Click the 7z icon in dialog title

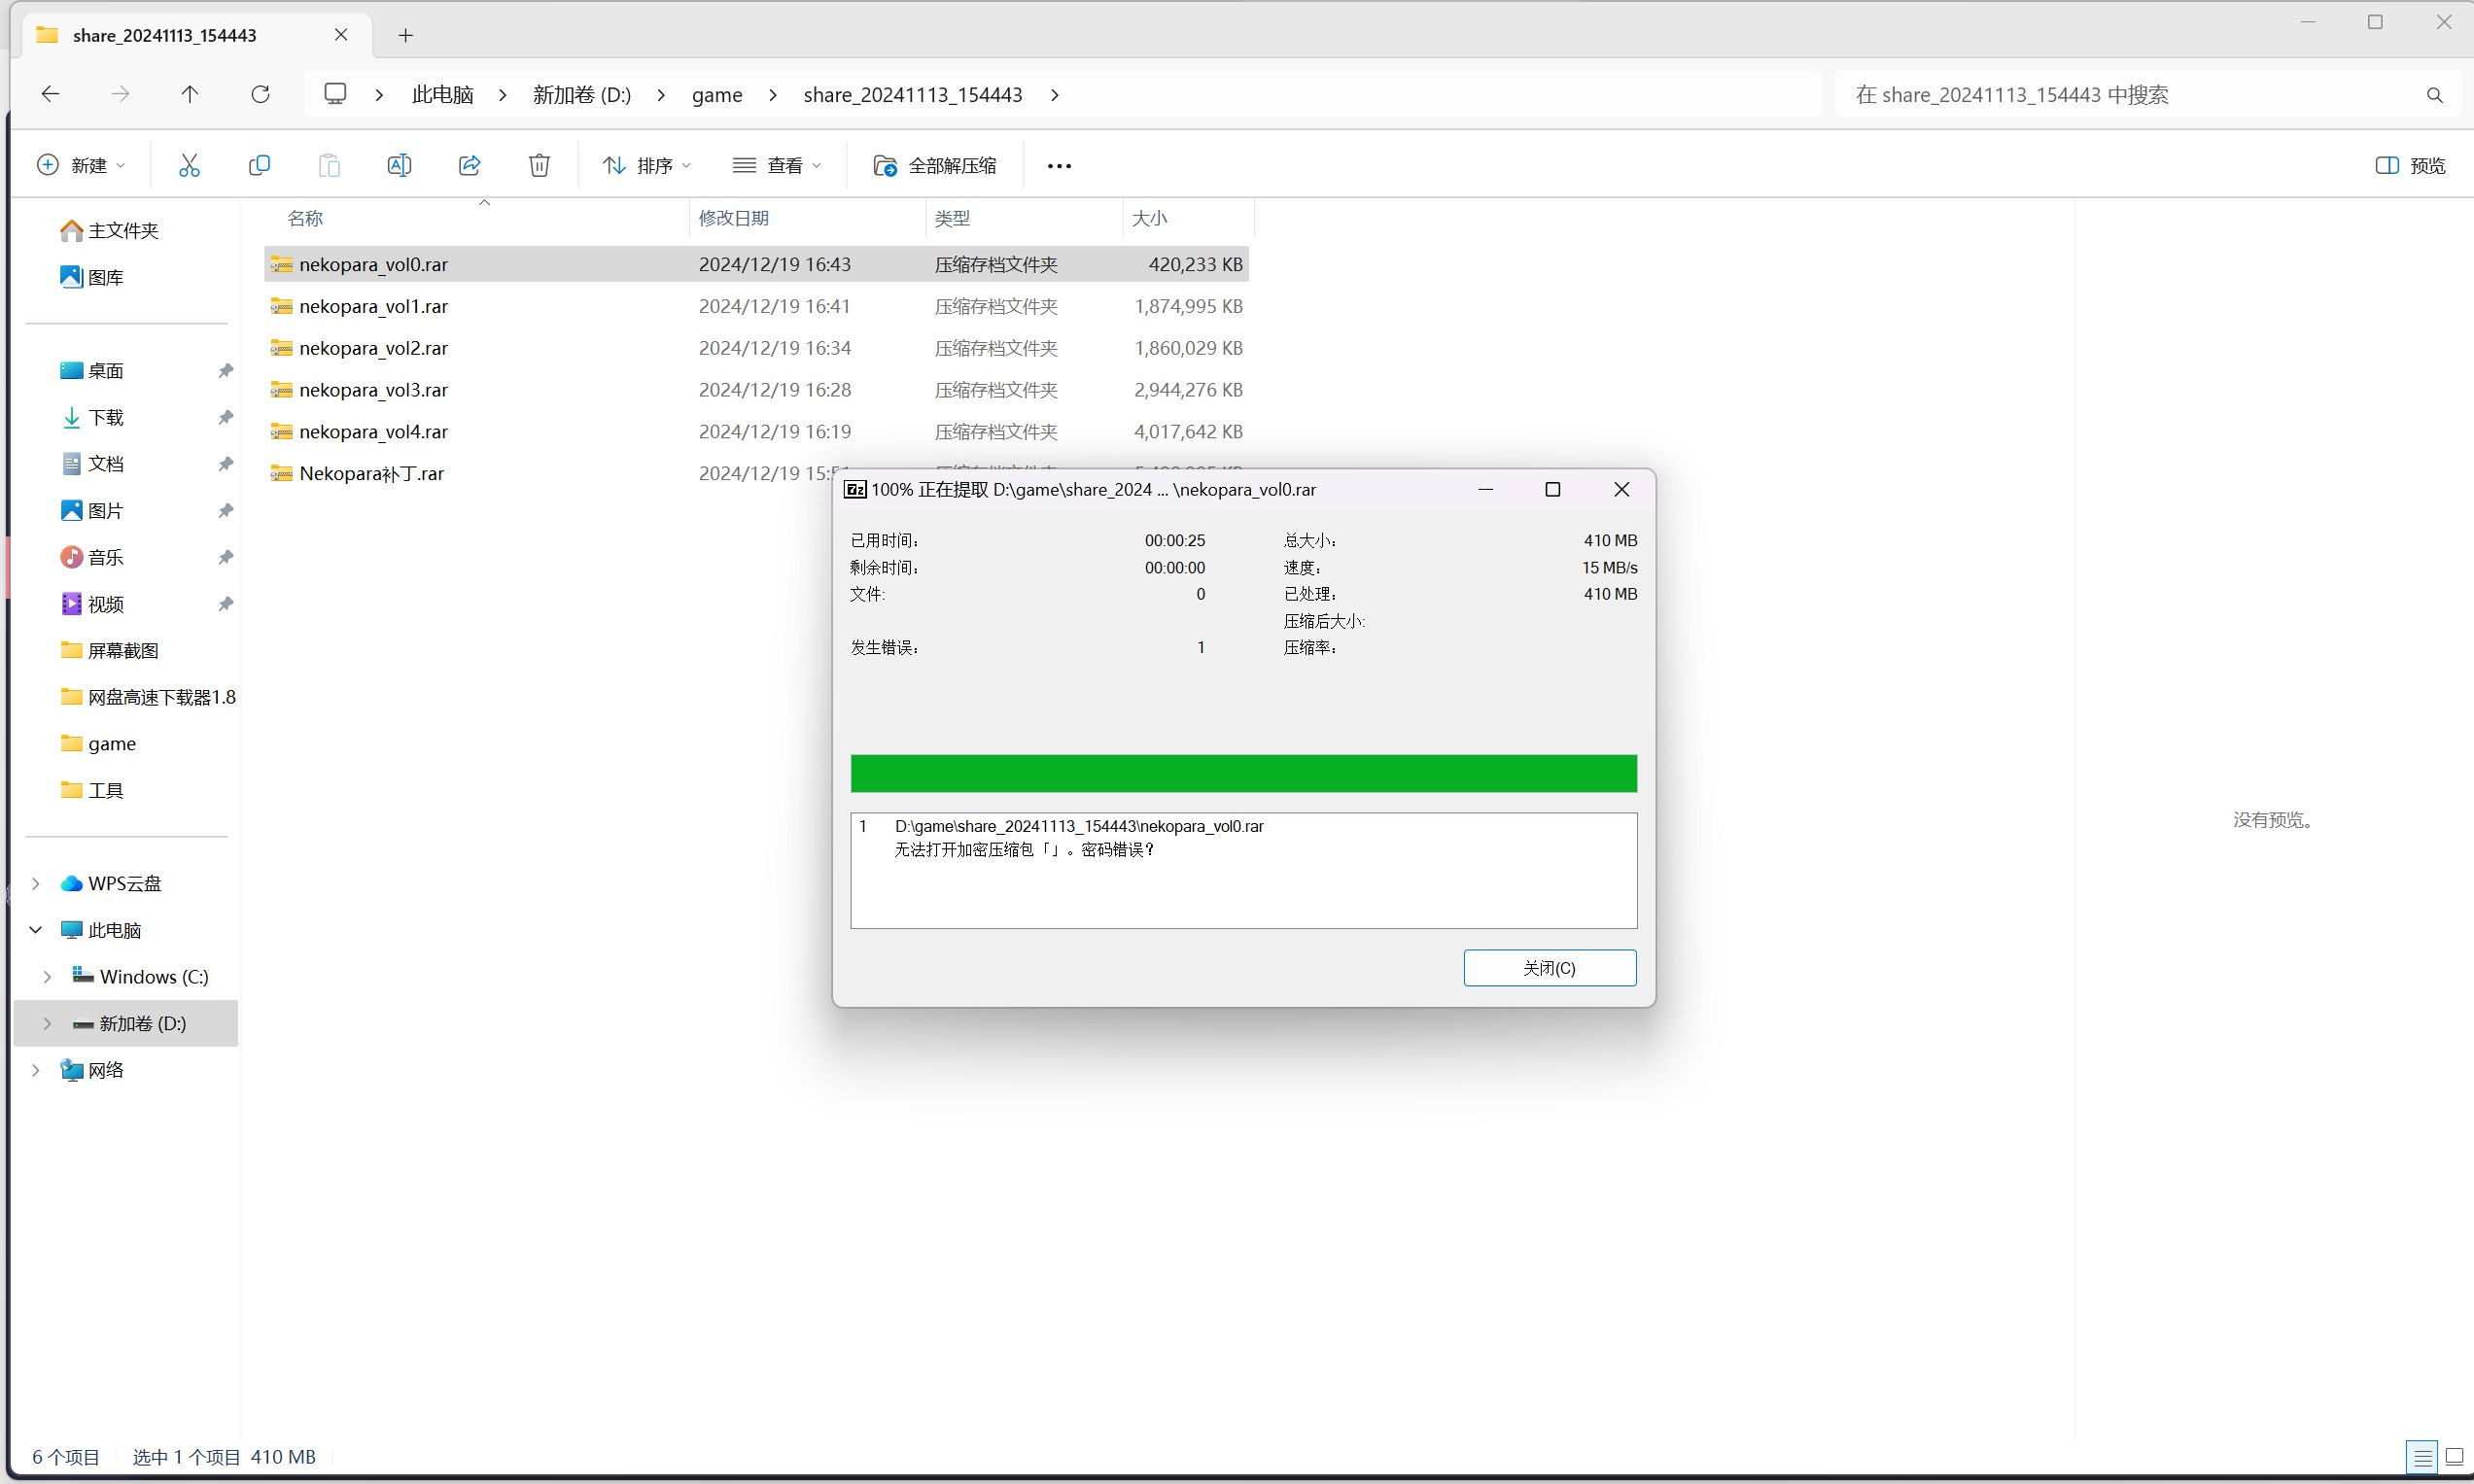[x=855, y=489]
